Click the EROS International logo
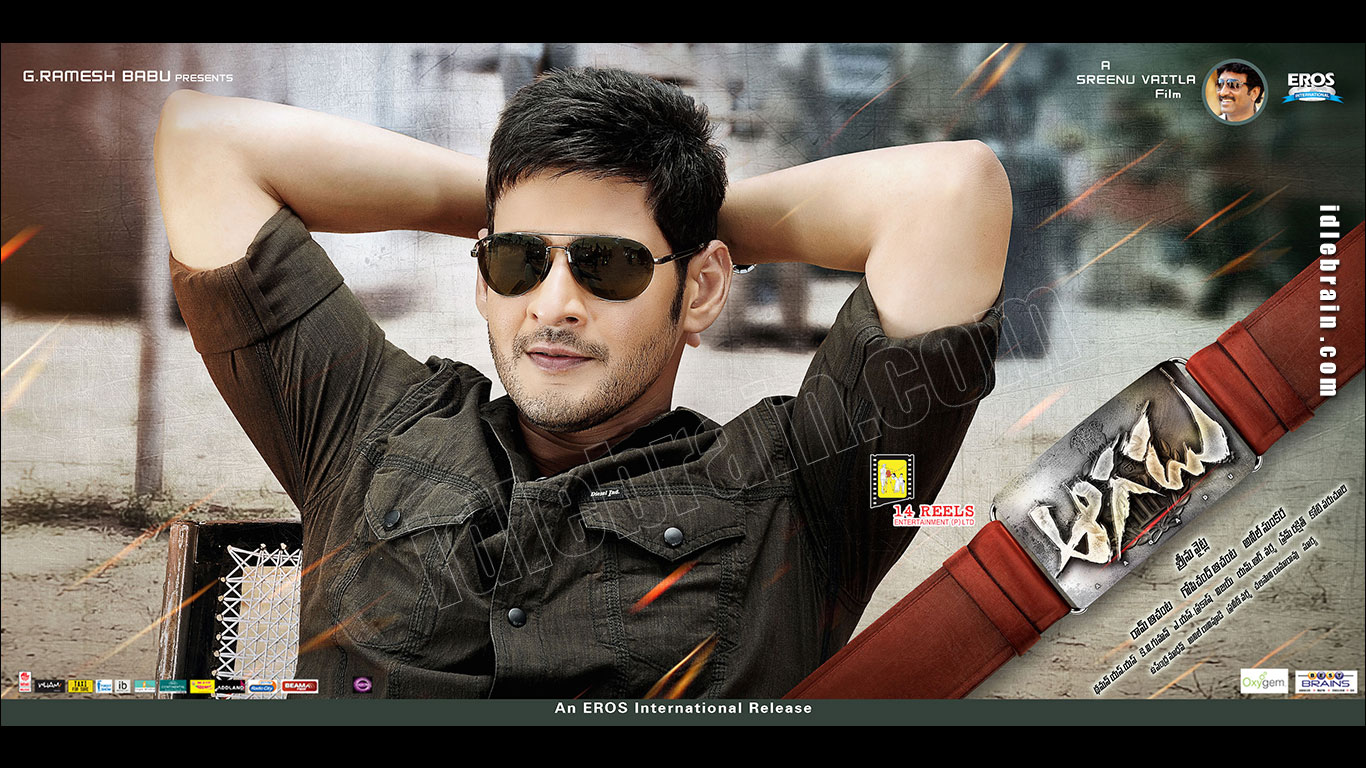The width and height of the screenshot is (1366, 768). (1312, 88)
